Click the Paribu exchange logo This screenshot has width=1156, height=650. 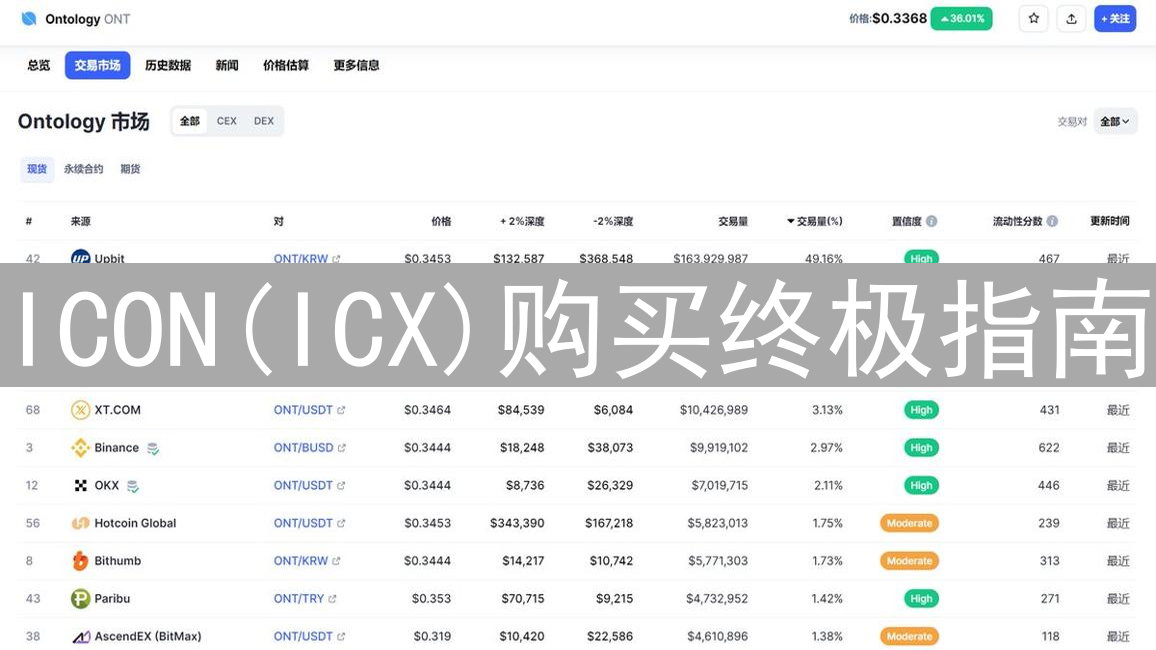pos(80,598)
